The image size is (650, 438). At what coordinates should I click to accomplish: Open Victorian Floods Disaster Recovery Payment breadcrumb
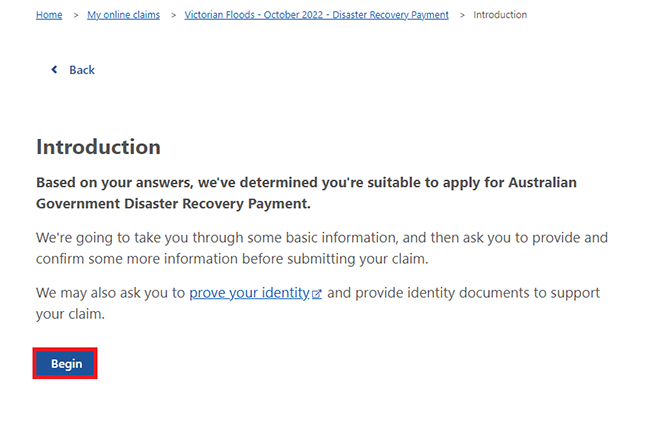coord(316,15)
